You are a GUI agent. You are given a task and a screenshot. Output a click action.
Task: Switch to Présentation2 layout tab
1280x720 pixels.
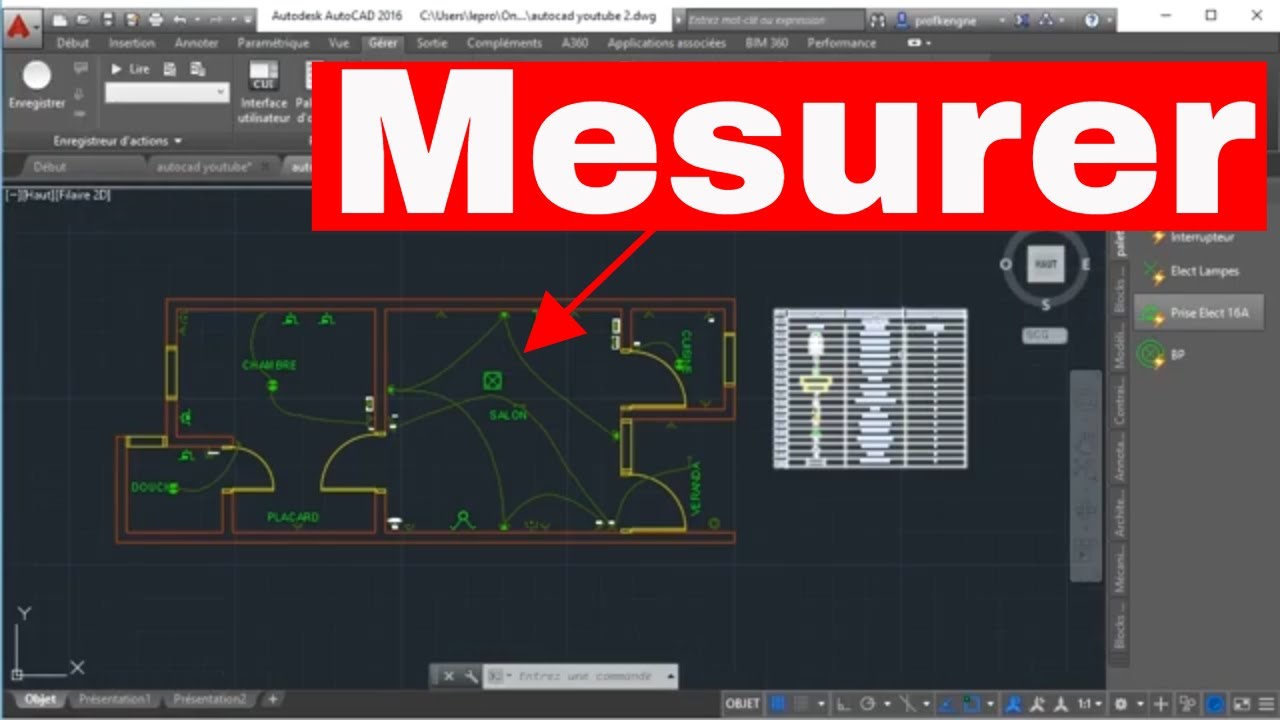tap(209, 700)
